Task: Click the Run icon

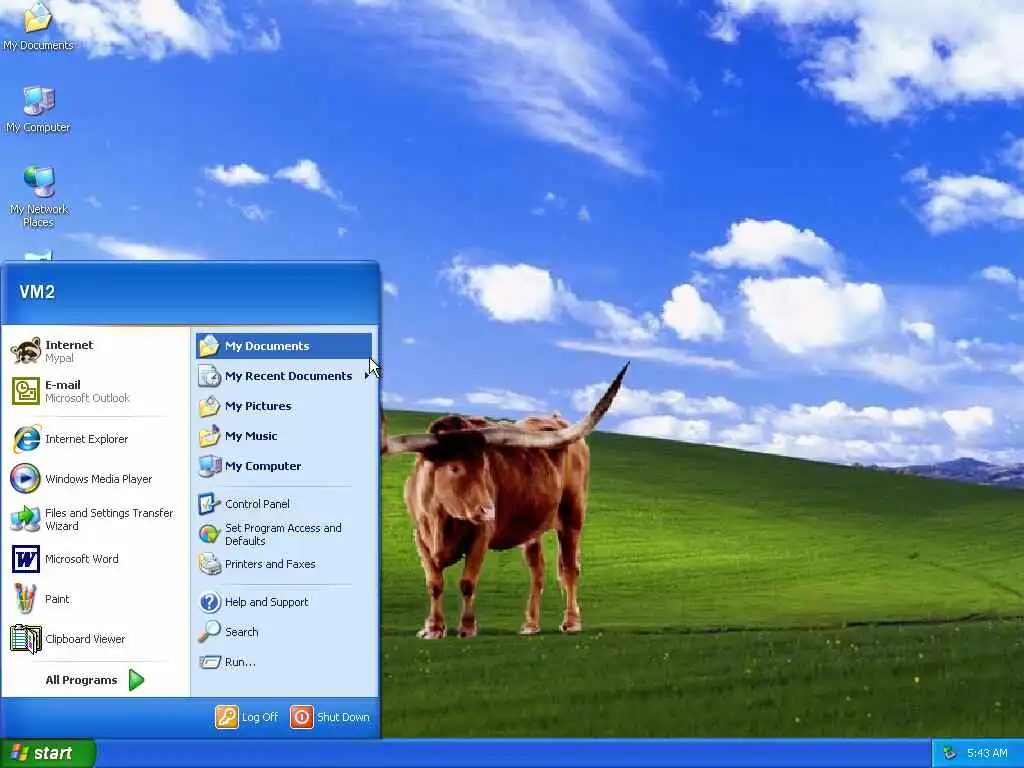Action: (209, 662)
